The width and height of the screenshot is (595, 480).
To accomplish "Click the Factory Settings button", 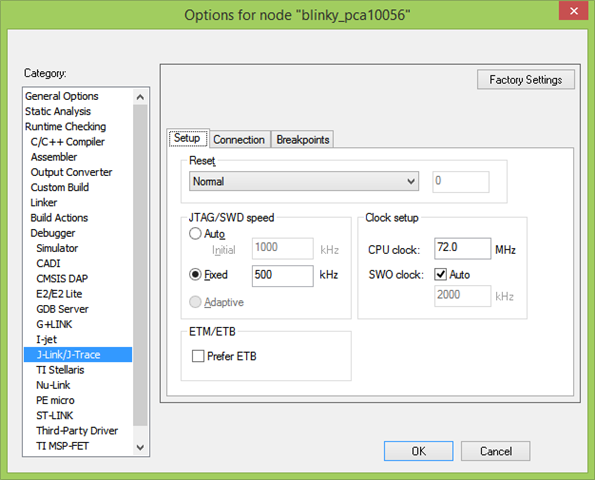I will click(x=526, y=80).
